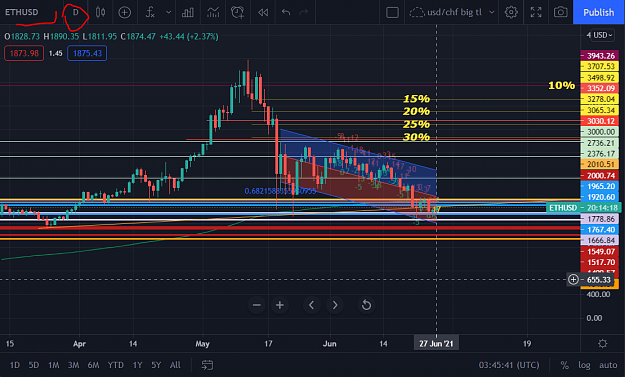Screen dimensions: 625x377
Task: Click the ETHUSD countdown price label
Action: pyautogui.click(x=583, y=208)
